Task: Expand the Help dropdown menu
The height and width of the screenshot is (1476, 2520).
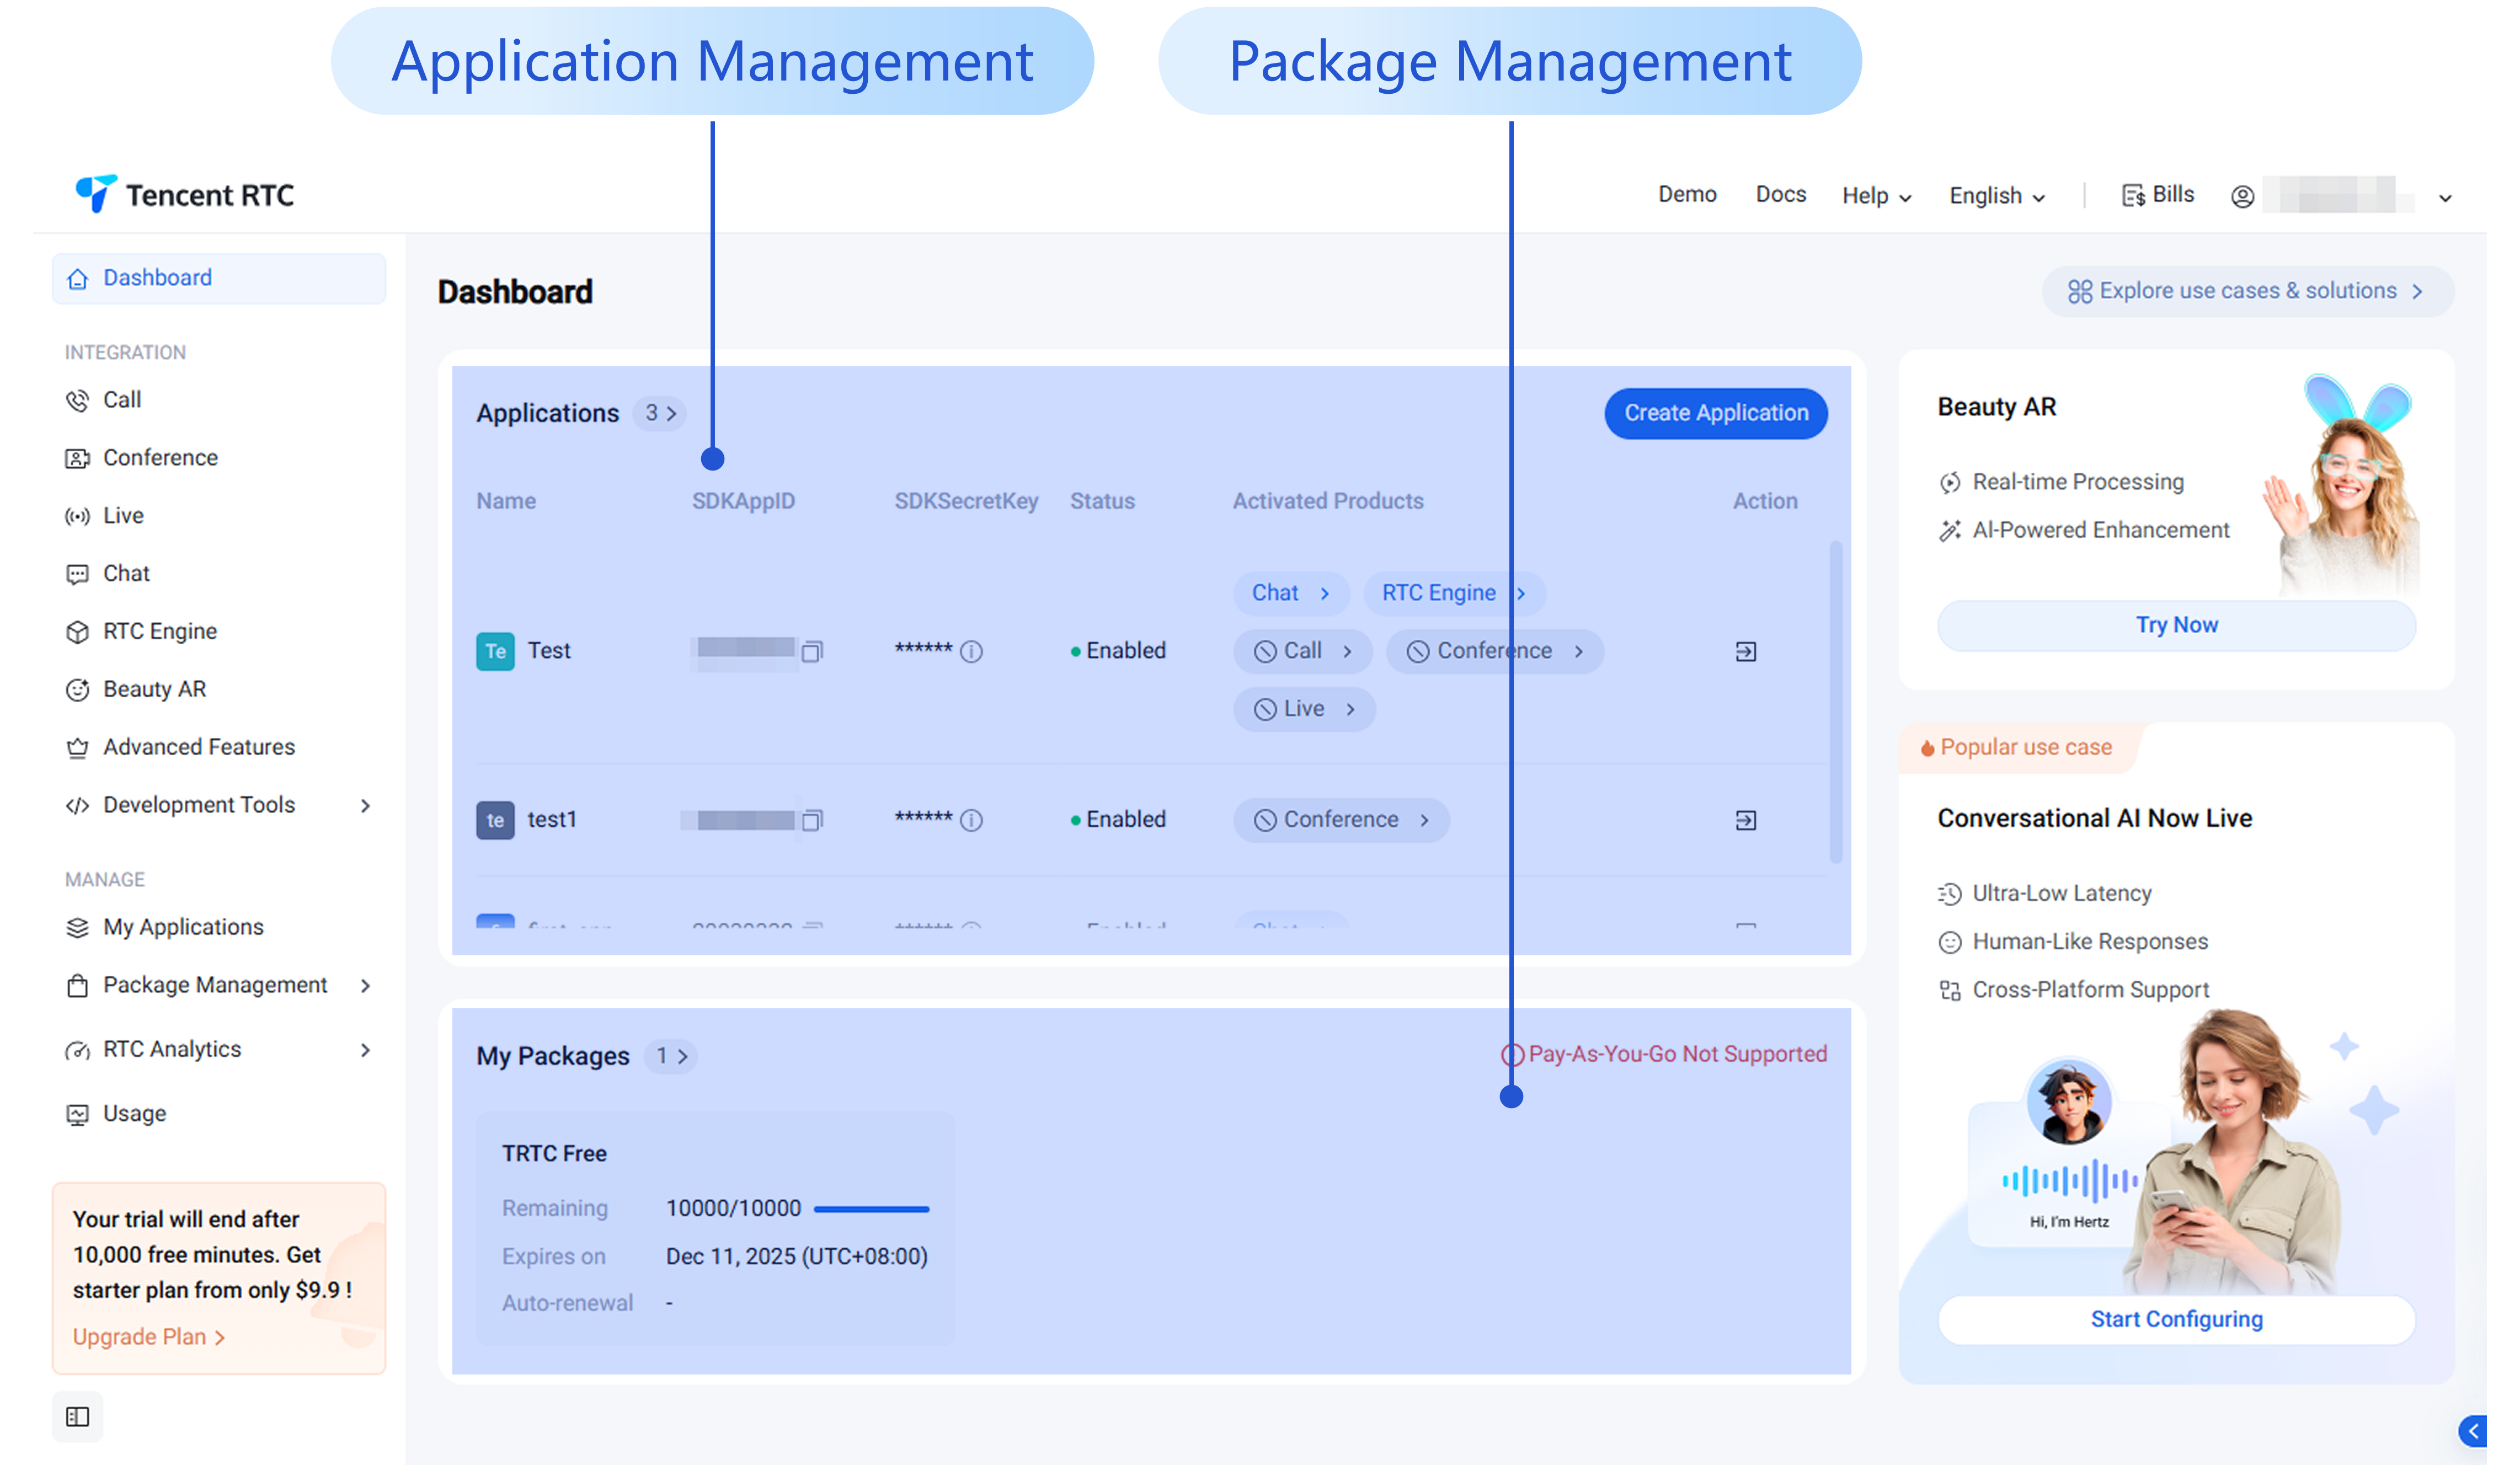Action: [x=1876, y=196]
